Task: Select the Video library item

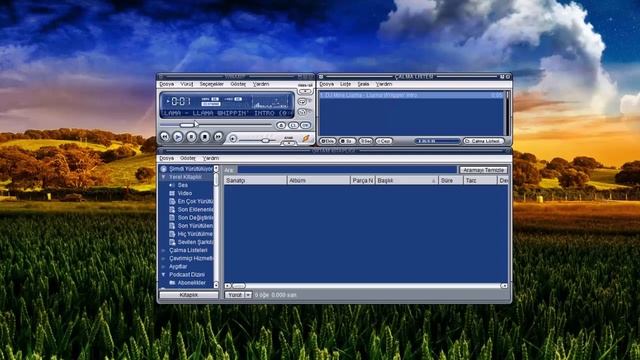Action: click(x=184, y=193)
